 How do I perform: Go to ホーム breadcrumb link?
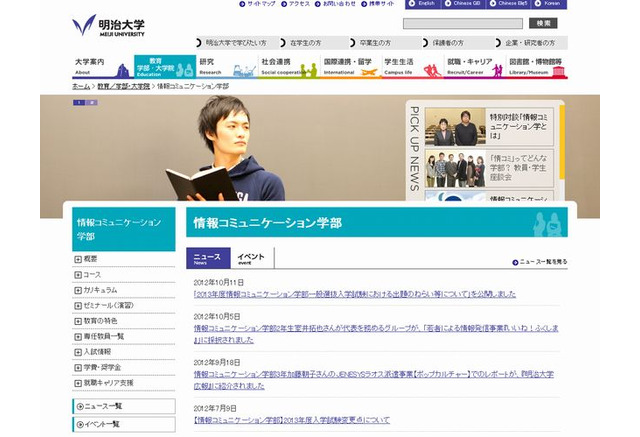pos(81,87)
